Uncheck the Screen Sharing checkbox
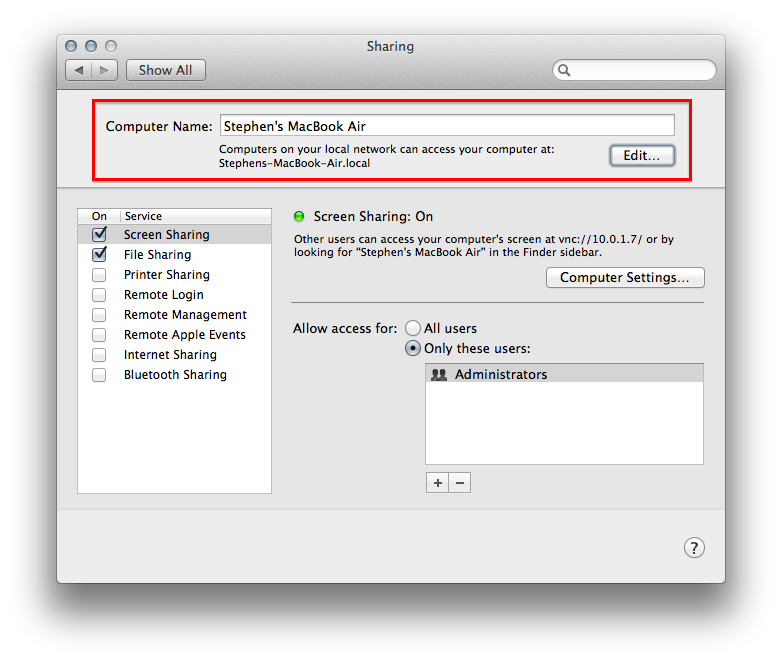This screenshot has width=782, height=662. 99,234
